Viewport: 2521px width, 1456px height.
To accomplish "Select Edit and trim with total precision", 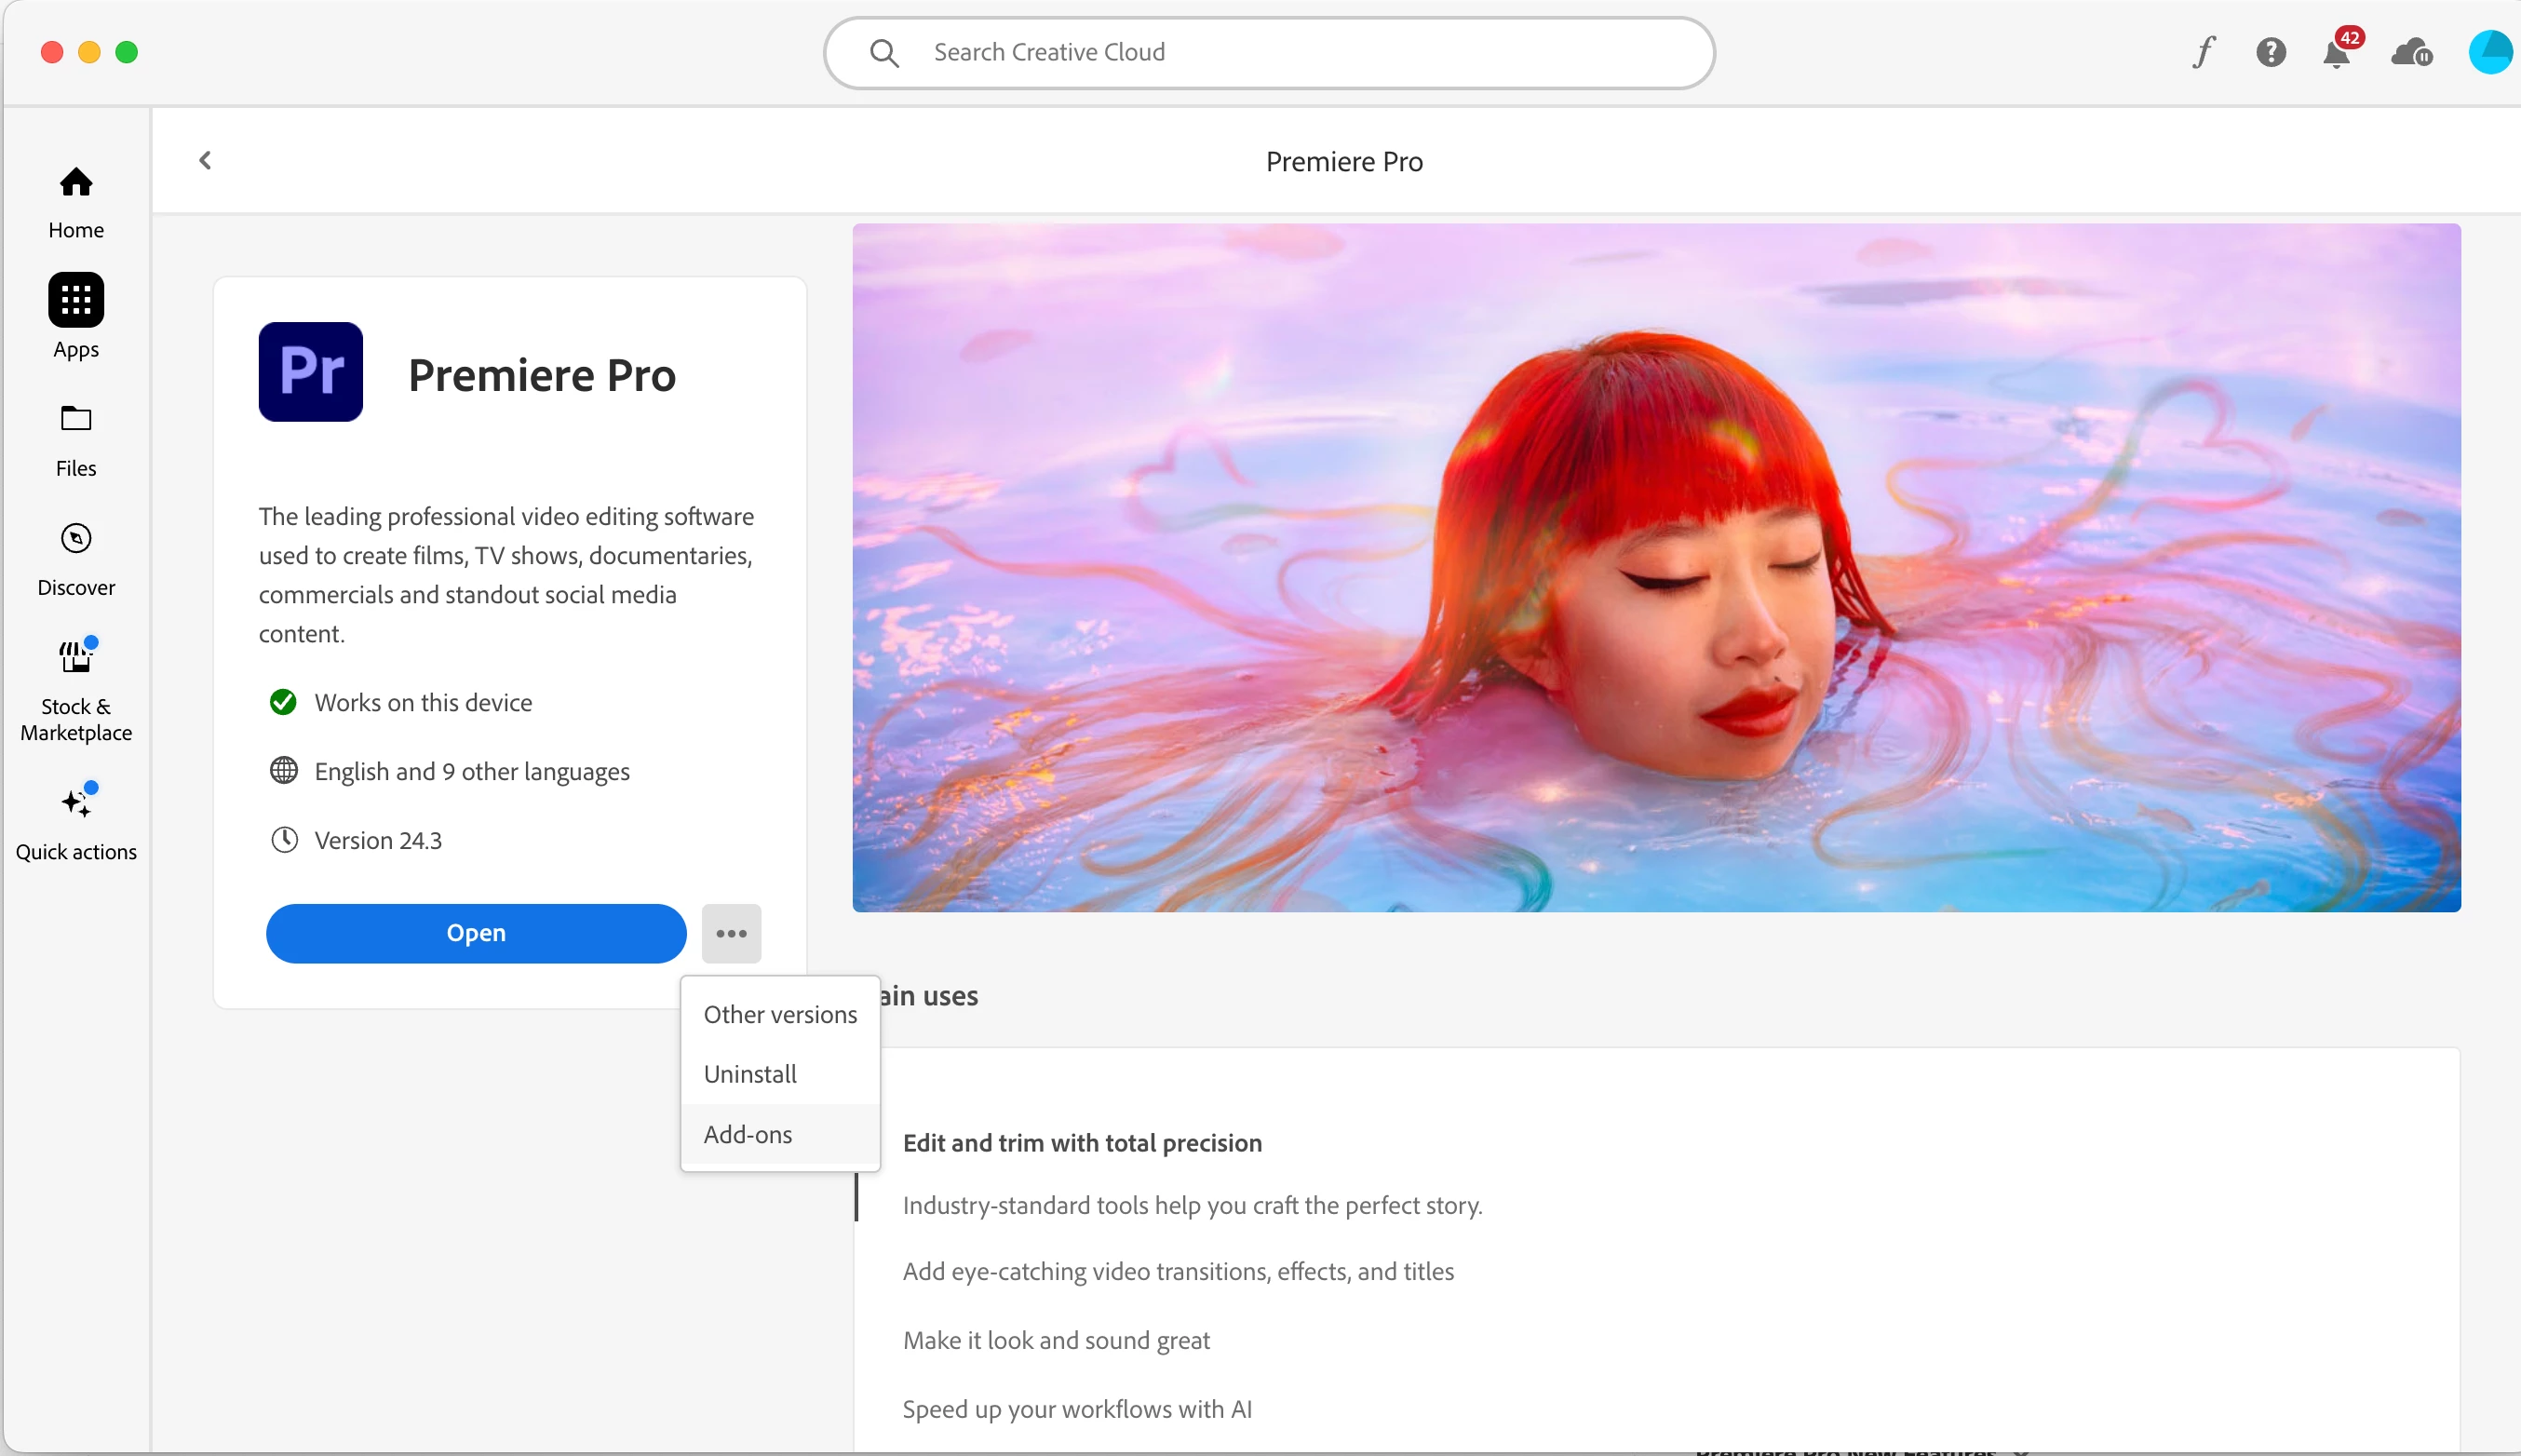I will (x=1082, y=1142).
